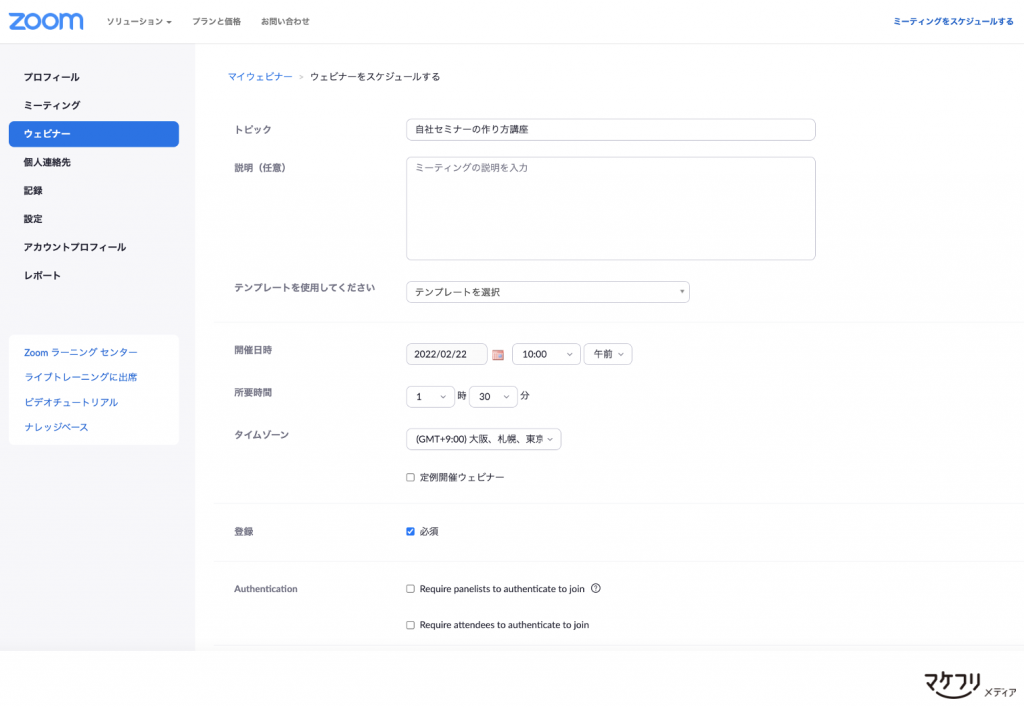Click the 説明 description text area
The image size is (1024, 707).
click(x=610, y=208)
